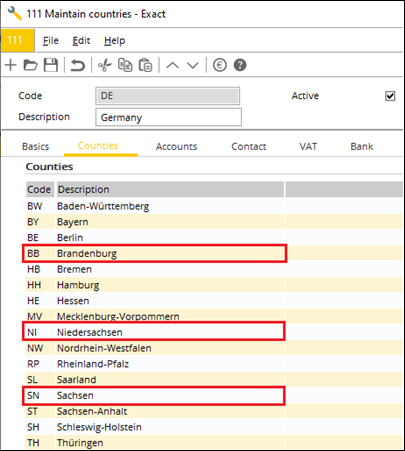Open the File menu
Image resolution: width=405 pixels, height=451 pixels.
coord(51,41)
